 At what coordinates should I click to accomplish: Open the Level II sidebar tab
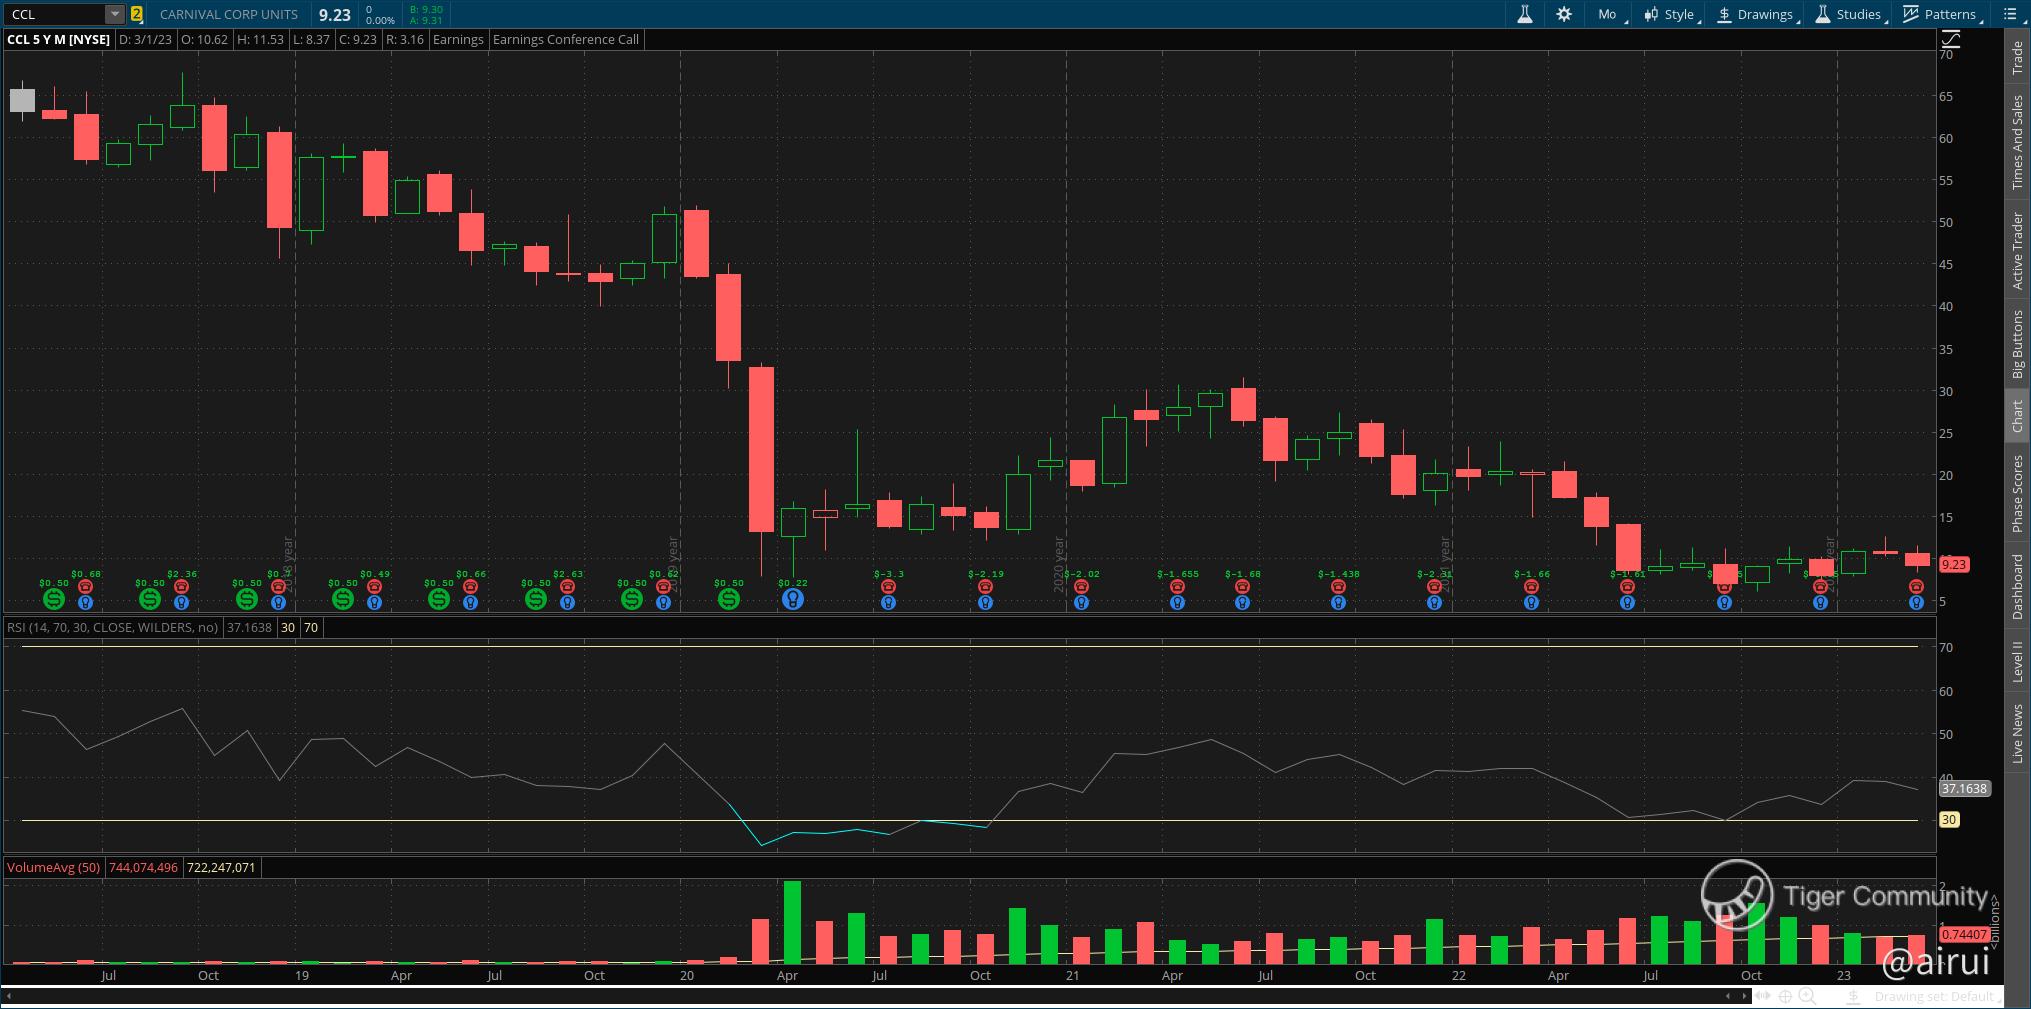[2017, 662]
